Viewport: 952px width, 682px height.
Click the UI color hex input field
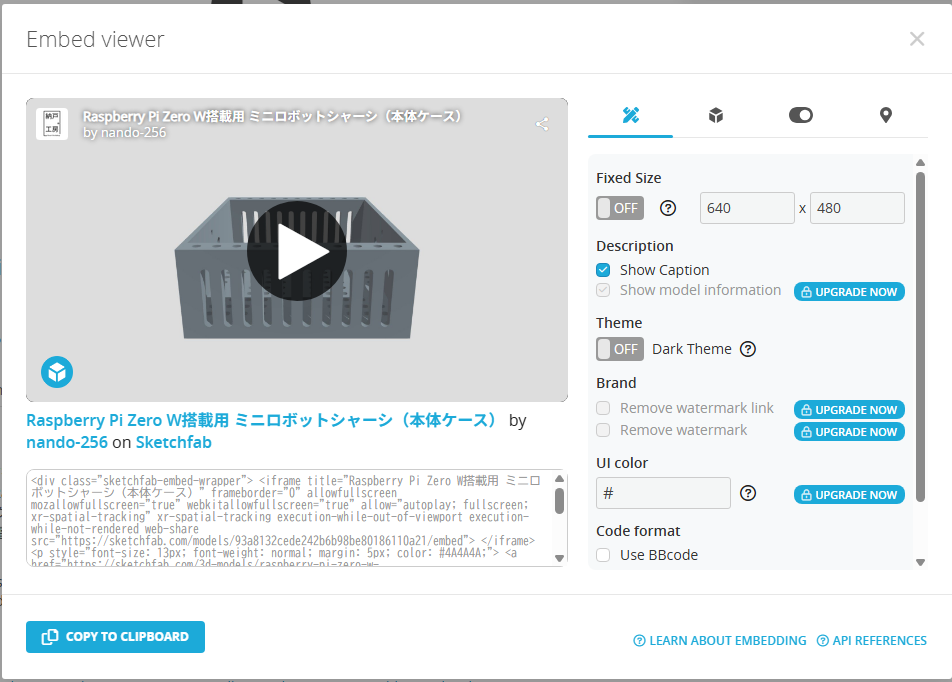tap(663, 493)
